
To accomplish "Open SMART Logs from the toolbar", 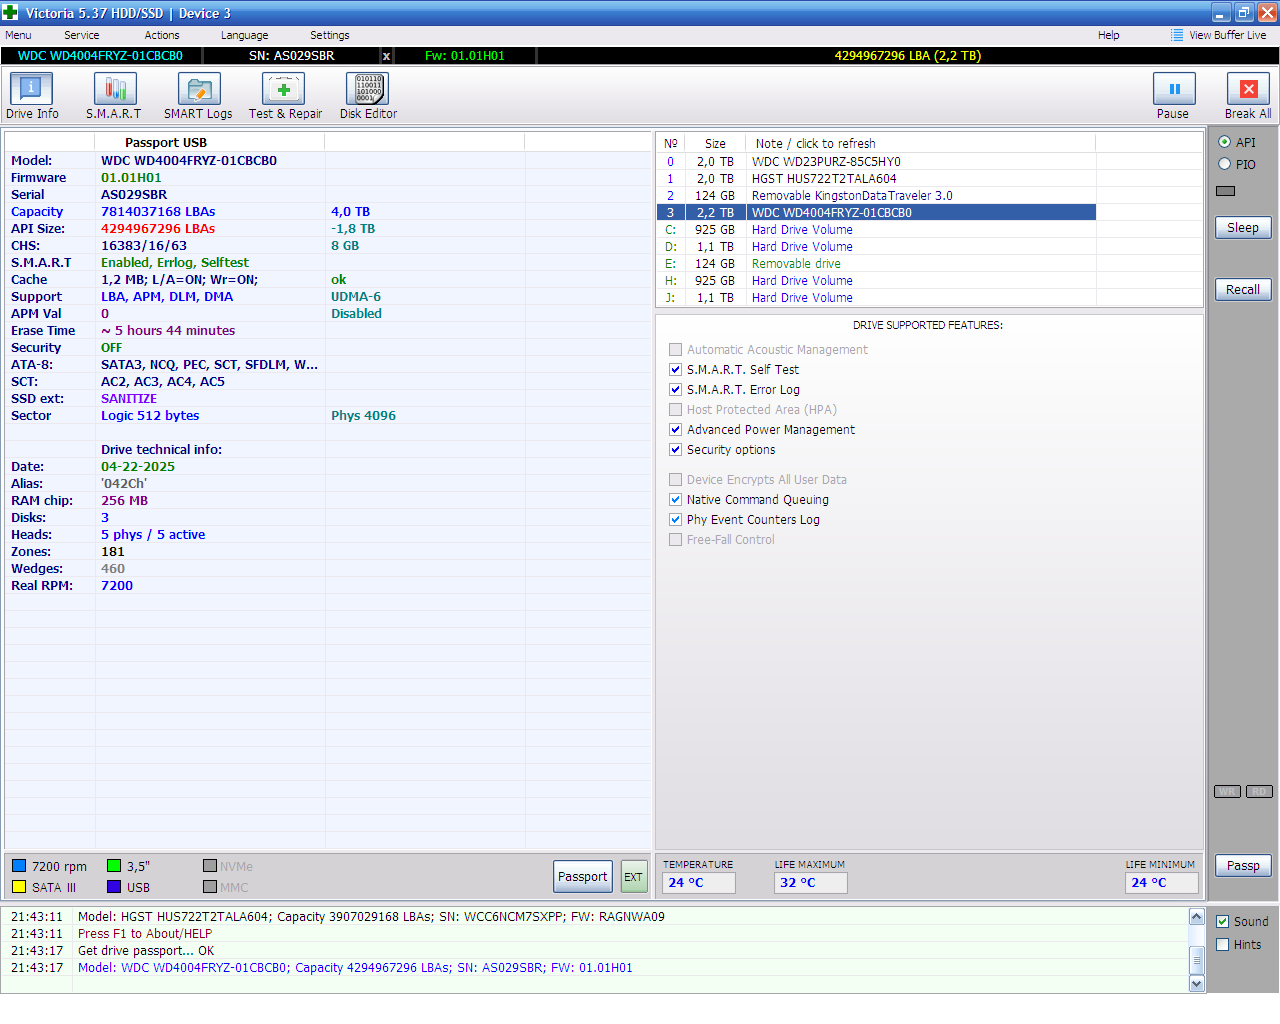I will click(198, 96).
